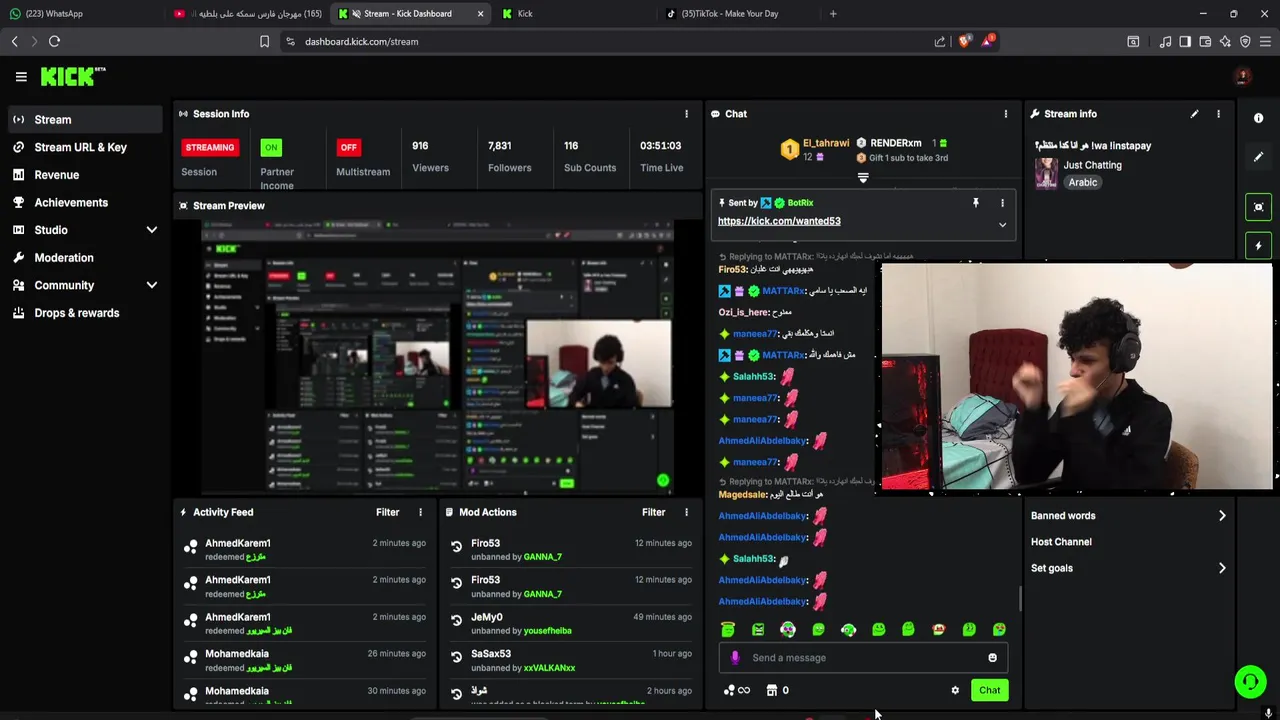Open the emoji picker in message box
The width and height of the screenshot is (1280, 720).
coord(992,658)
